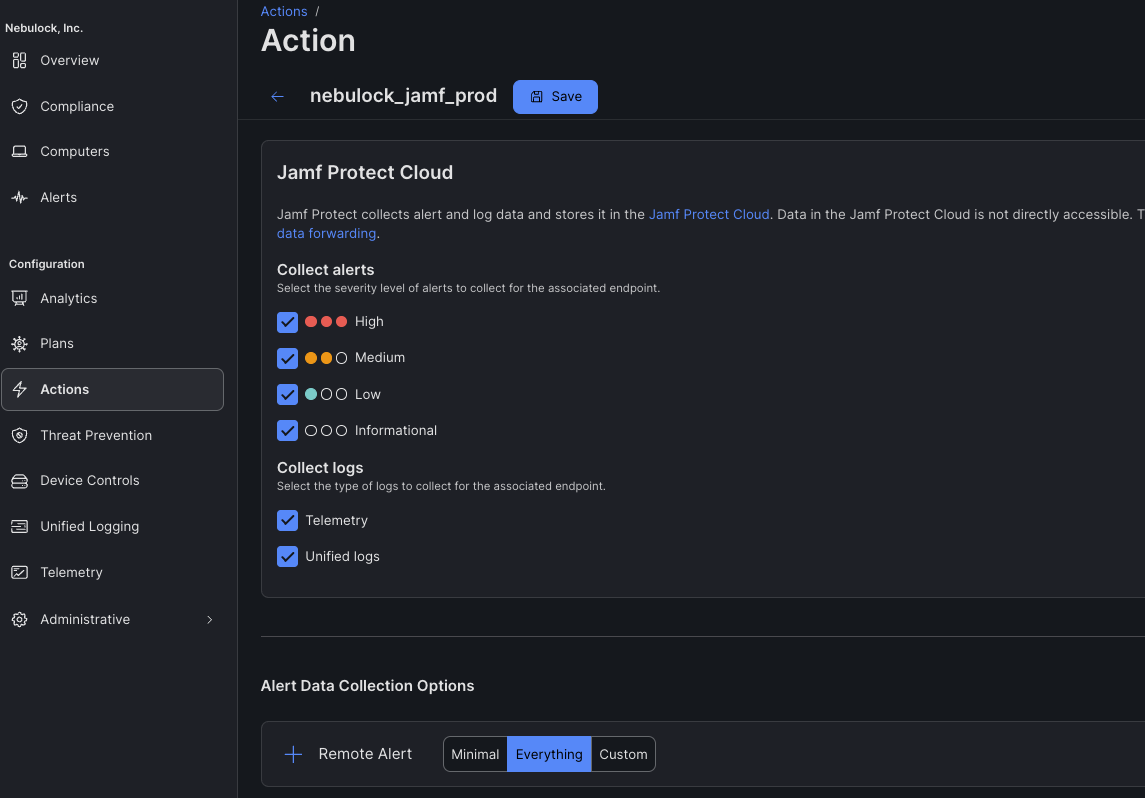The width and height of the screenshot is (1145, 798).
Task: Click the Remote Alert label
Action: [x=365, y=754]
